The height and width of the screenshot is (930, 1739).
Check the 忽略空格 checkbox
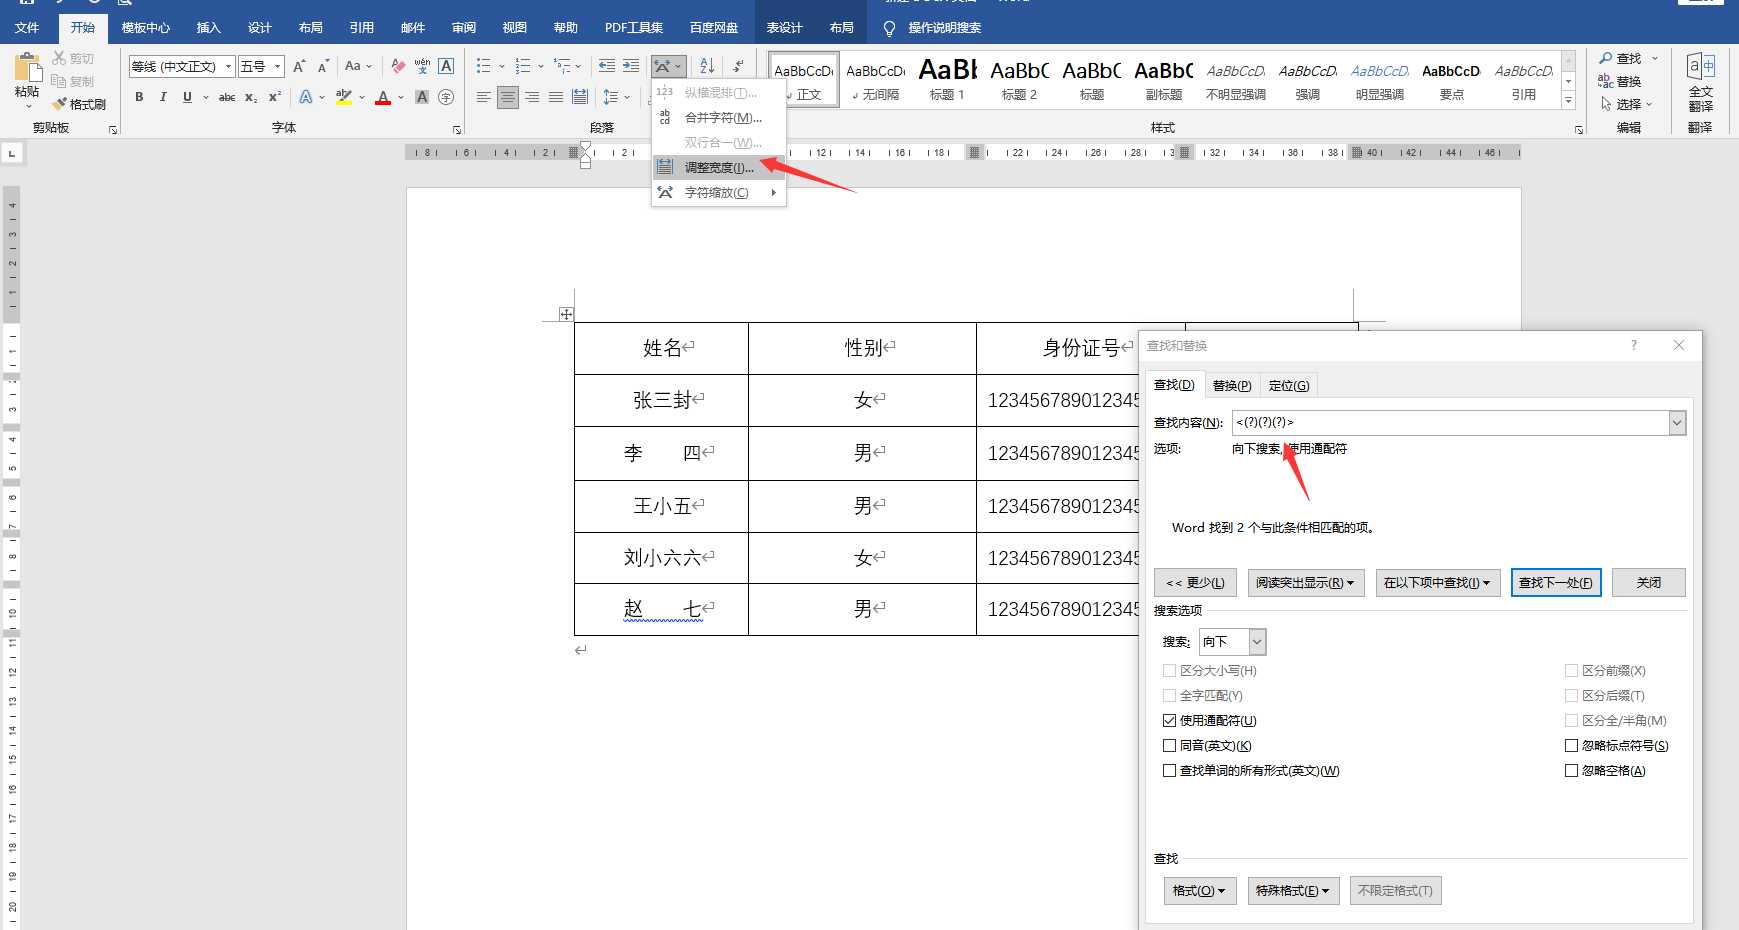[x=1571, y=770]
